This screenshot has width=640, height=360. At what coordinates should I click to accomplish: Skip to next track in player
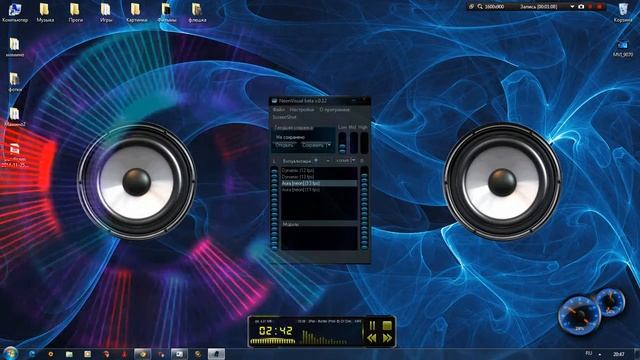(387, 338)
